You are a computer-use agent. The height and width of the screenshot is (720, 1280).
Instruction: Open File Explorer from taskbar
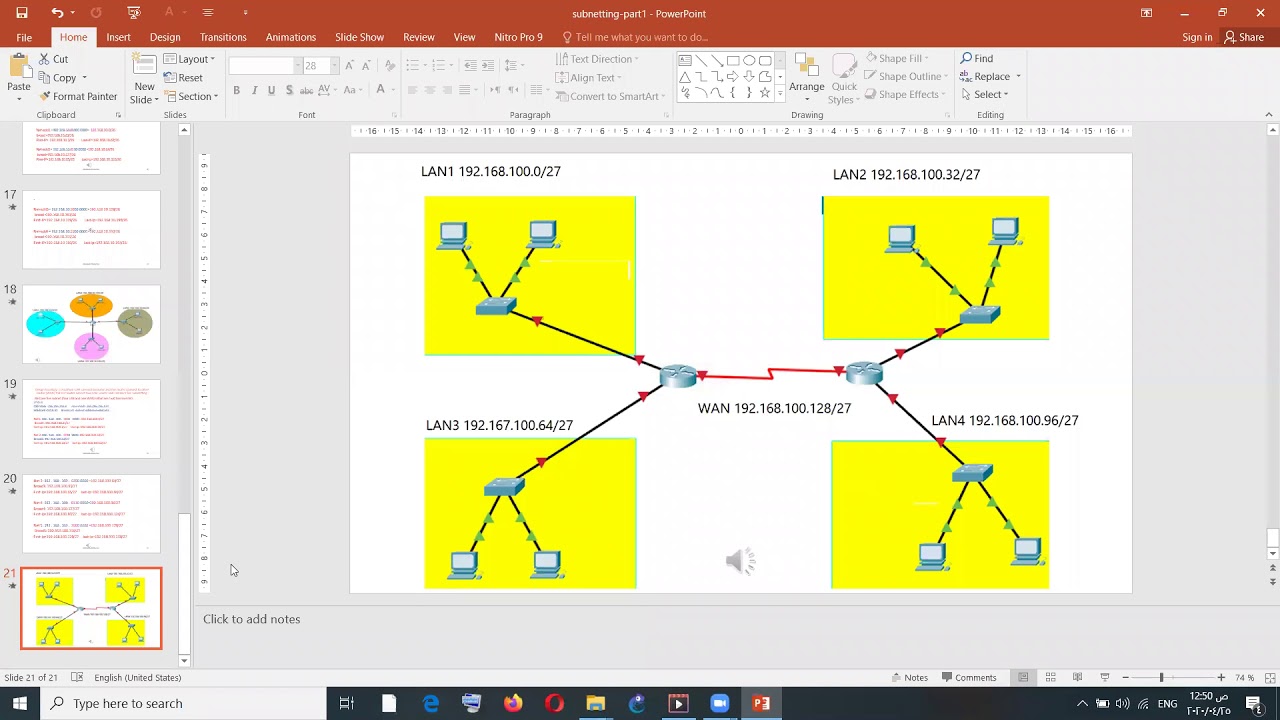pyautogui.click(x=595, y=704)
